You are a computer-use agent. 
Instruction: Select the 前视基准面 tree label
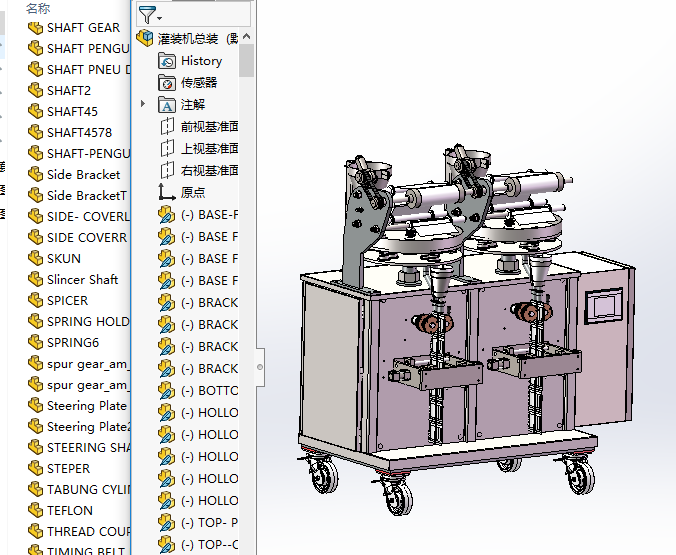point(210,127)
